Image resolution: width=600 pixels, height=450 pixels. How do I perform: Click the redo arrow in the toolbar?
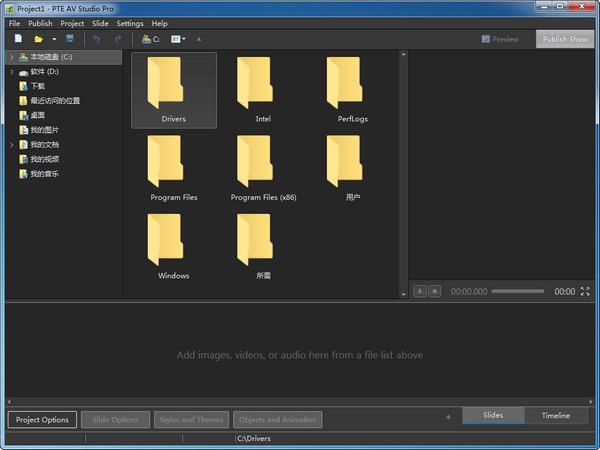coord(117,39)
